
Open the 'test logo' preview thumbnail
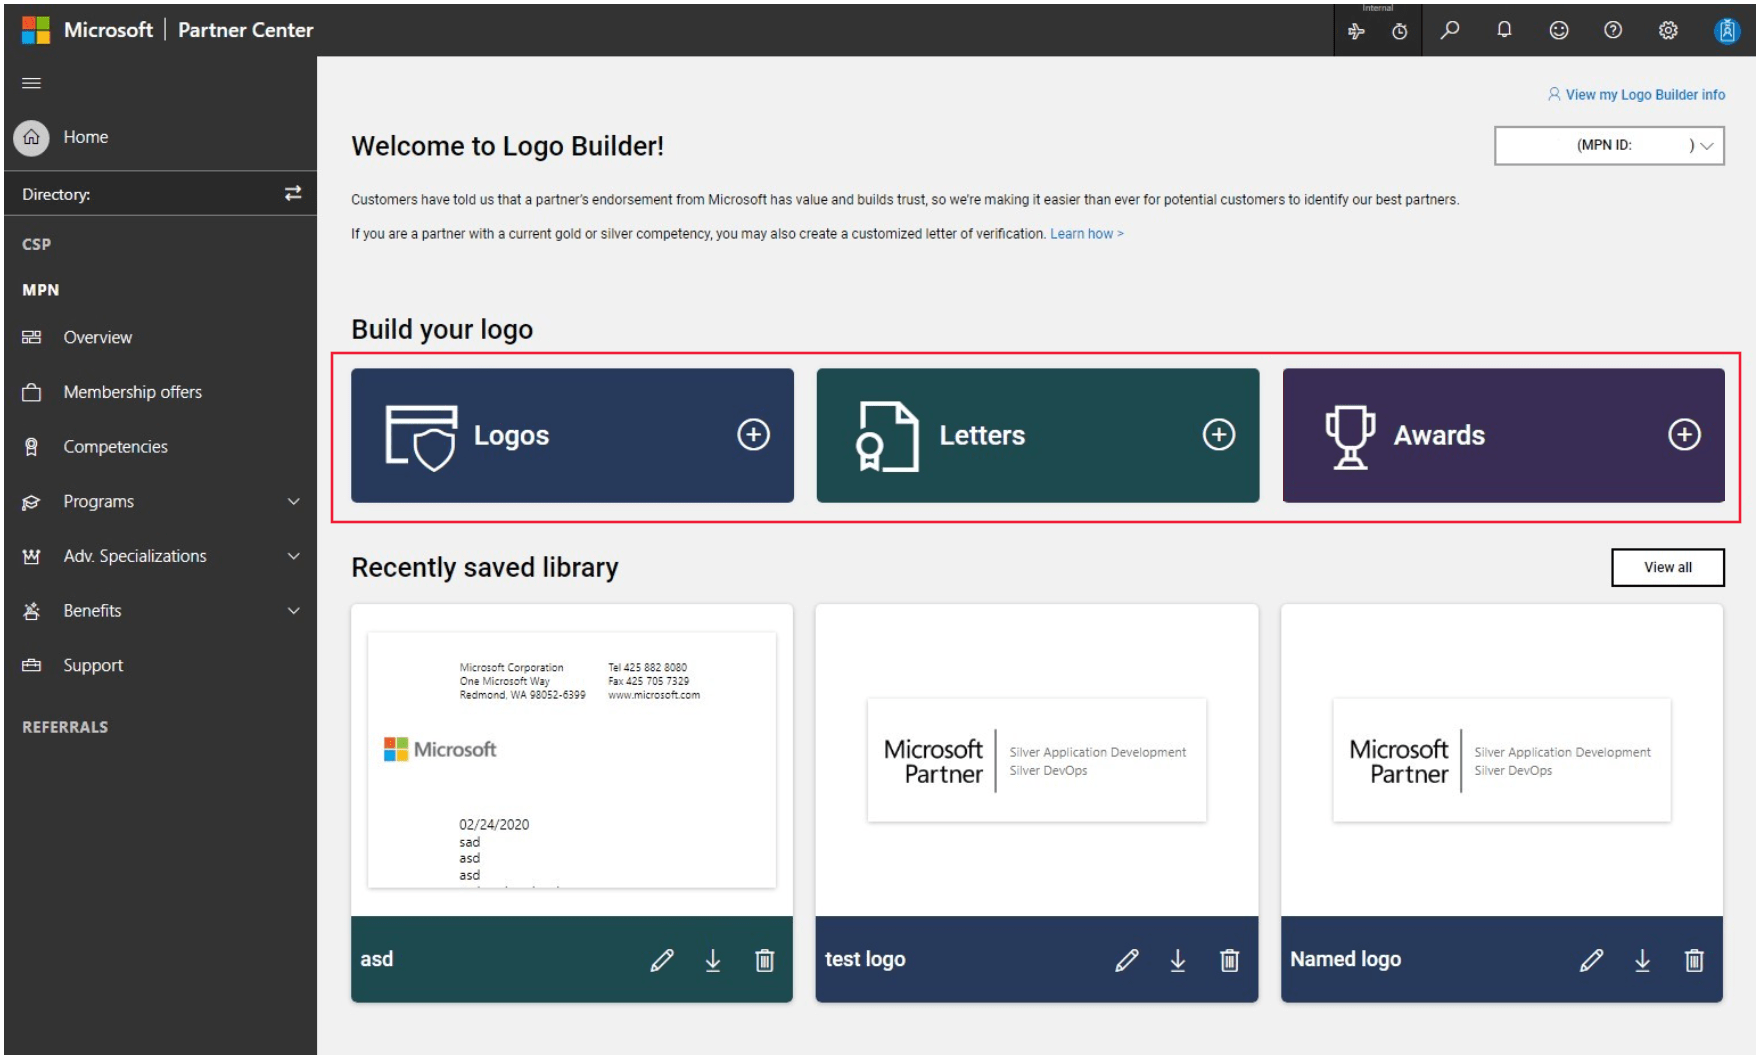(x=1037, y=760)
